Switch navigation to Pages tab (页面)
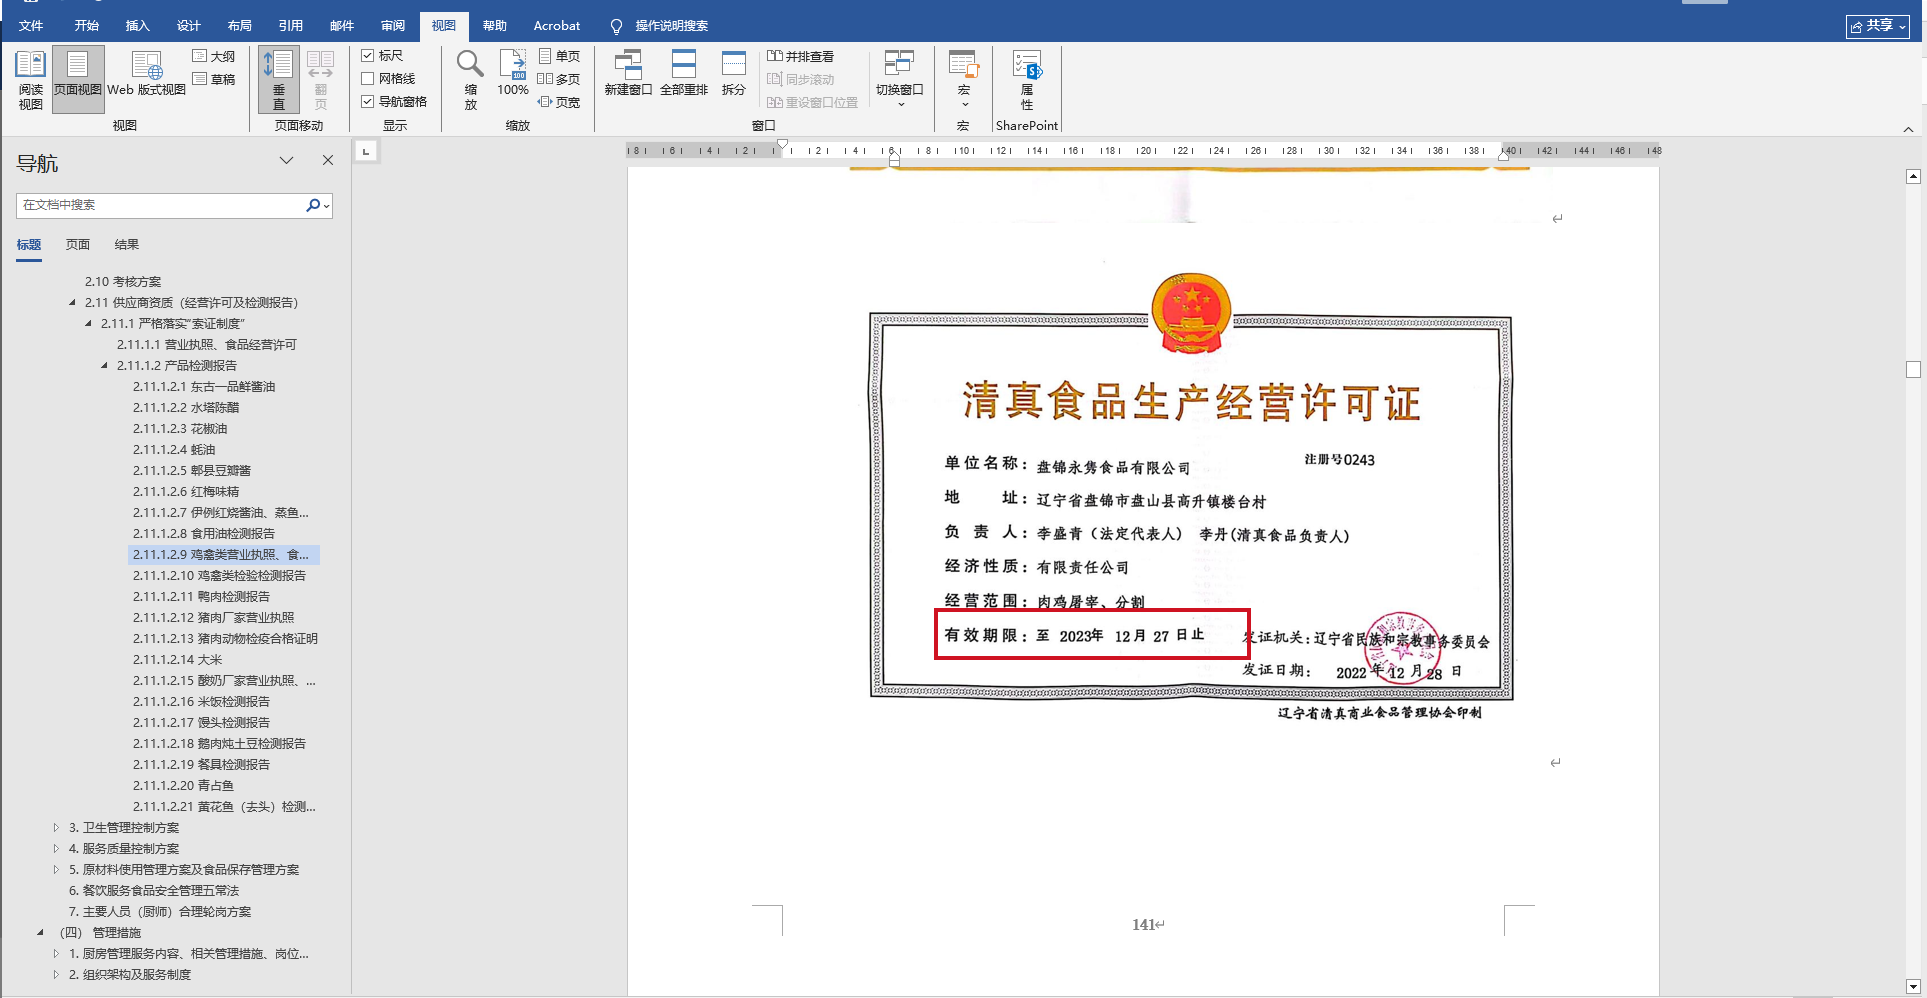The height and width of the screenshot is (998, 1927). pos(78,245)
